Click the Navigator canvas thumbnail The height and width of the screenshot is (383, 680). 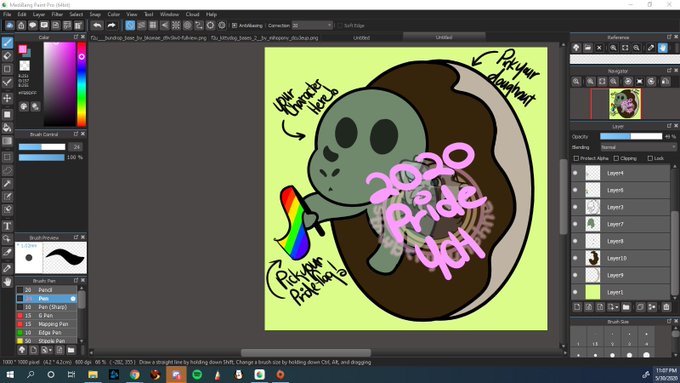click(624, 104)
